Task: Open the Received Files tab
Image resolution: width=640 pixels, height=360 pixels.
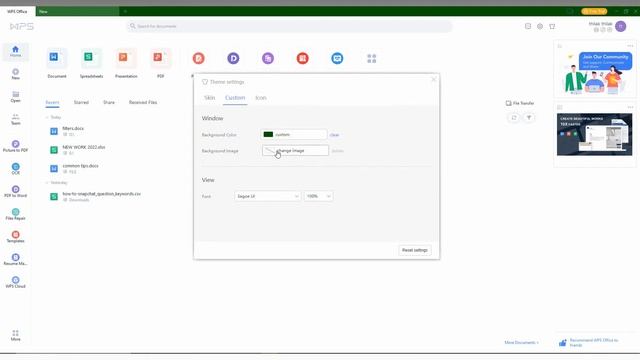Action: pyautogui.click(x=143, y=102)
